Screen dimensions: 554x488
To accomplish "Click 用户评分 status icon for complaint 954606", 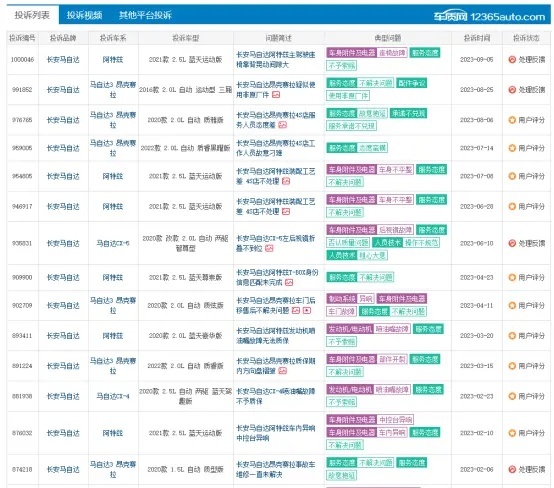I will pyautogui.click(x=512, y=176).
